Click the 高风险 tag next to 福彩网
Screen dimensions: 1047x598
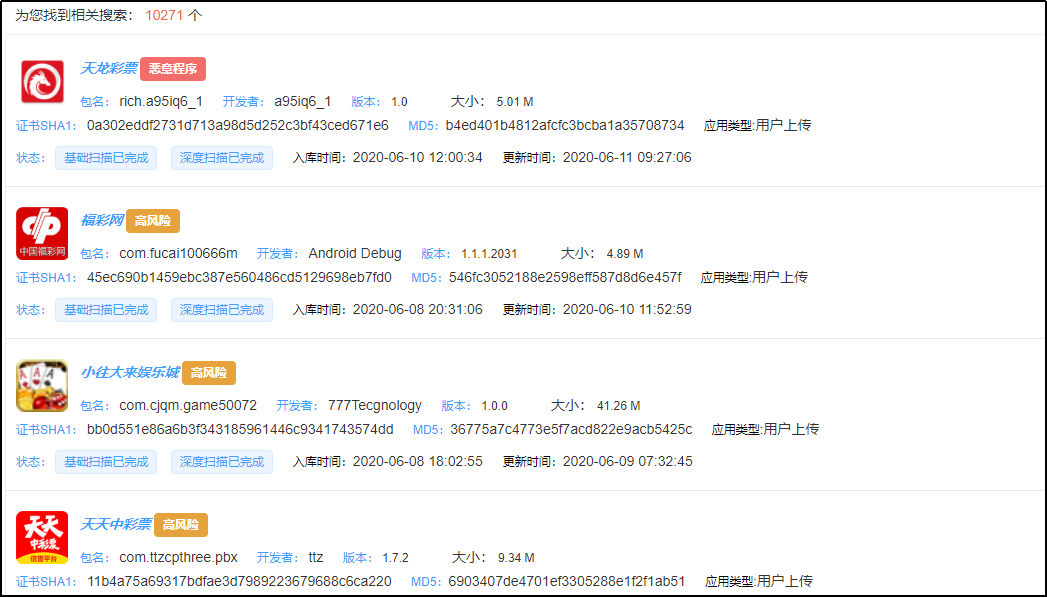pos(153,221)
